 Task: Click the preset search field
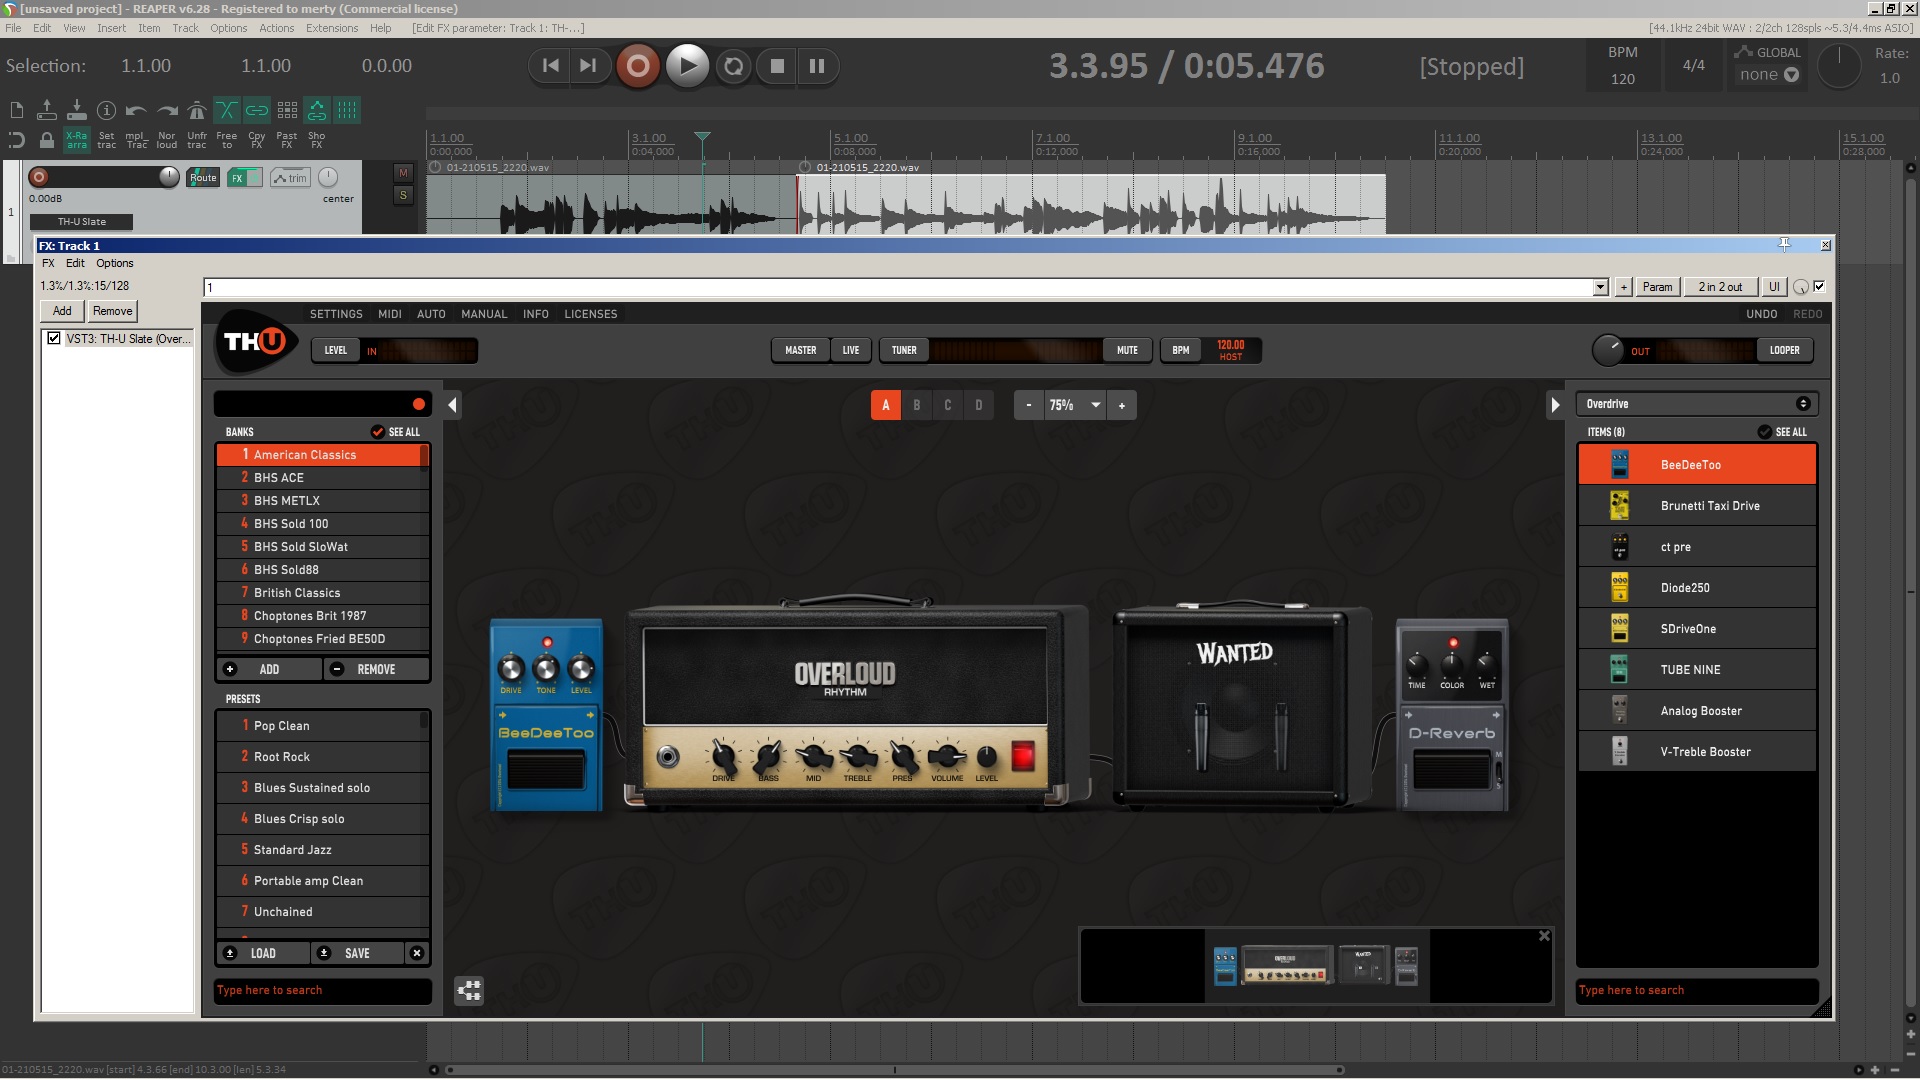[x=323, y=990]
